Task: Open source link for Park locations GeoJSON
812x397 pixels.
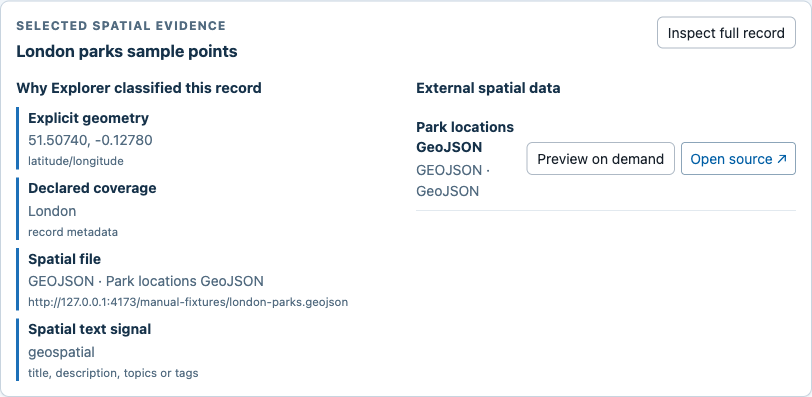Action: (738, 158)
